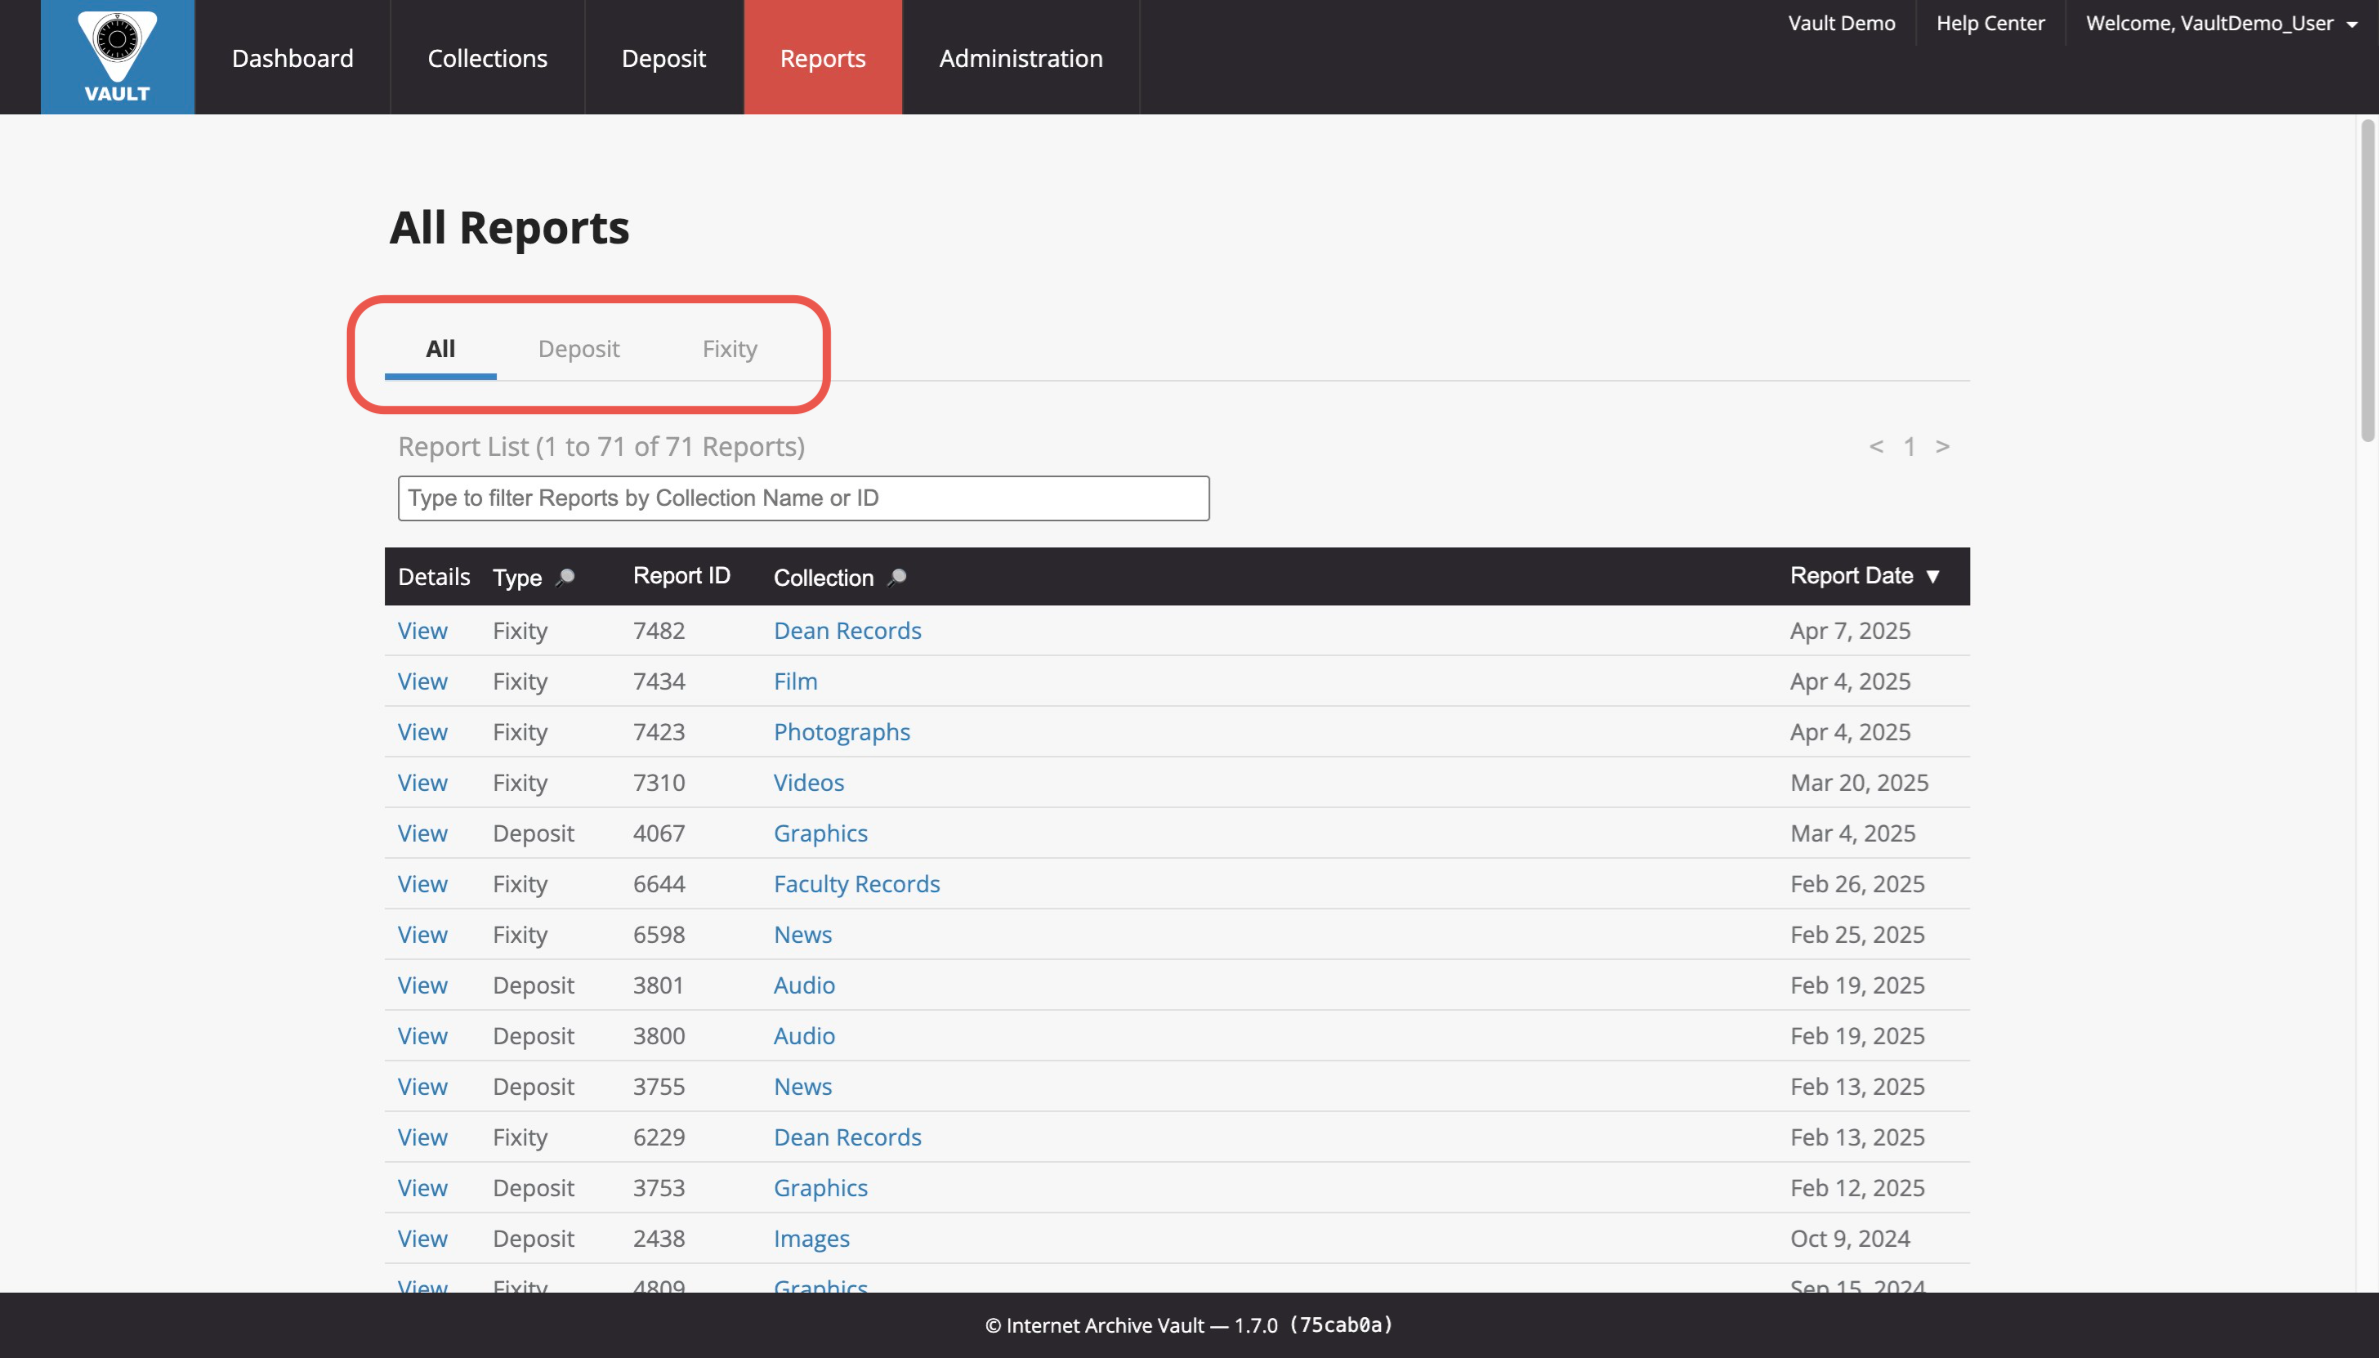The image size is (2379, 1358).
Task: View report 7482 details
Action: [422, 630]
